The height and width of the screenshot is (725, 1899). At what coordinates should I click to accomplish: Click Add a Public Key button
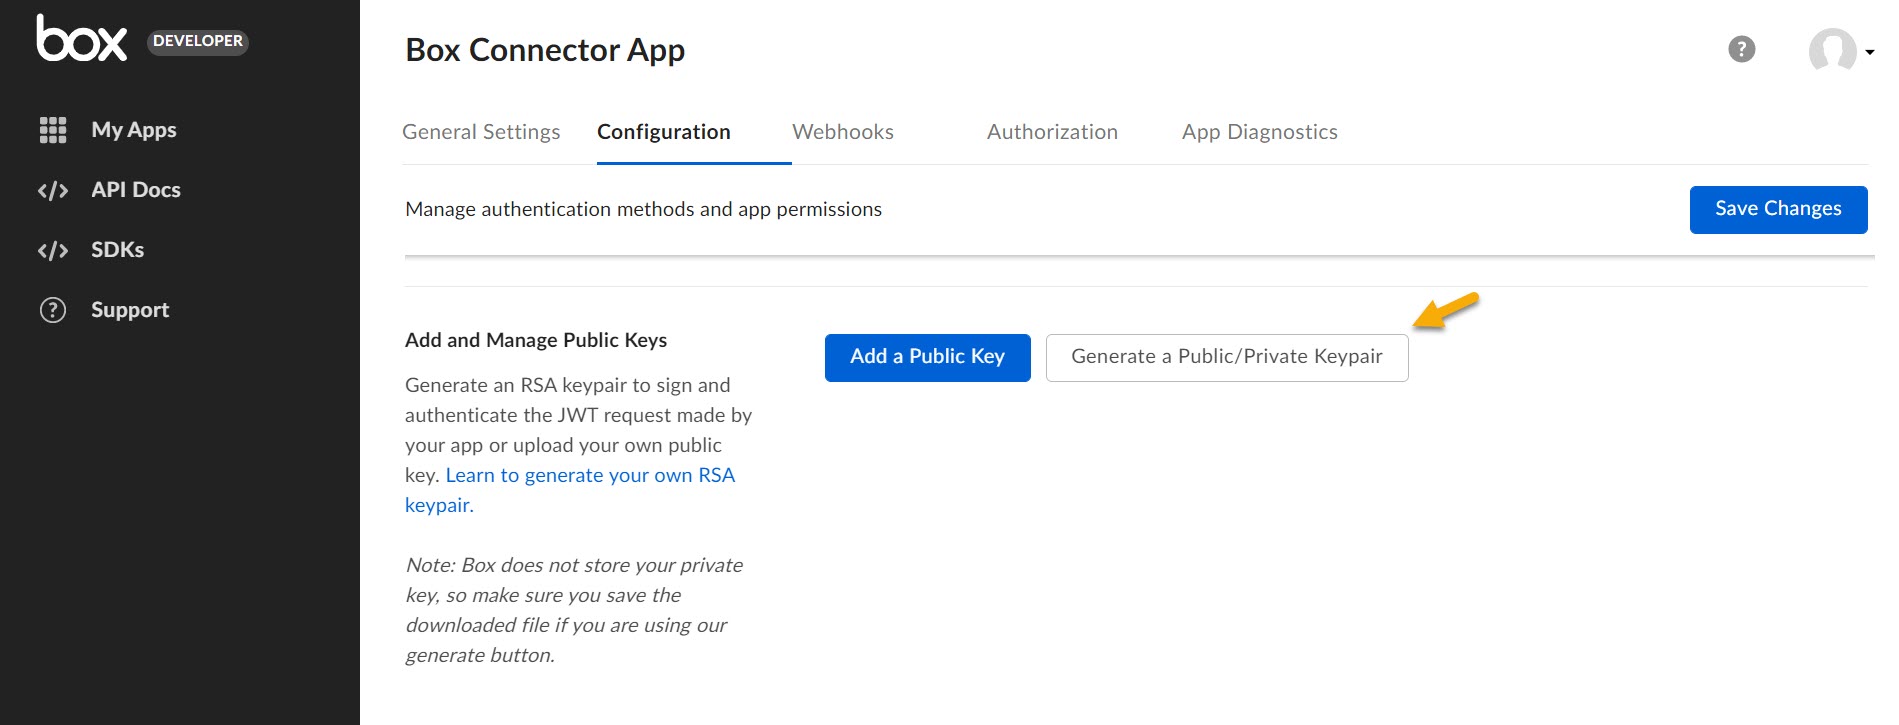(x=927, y=357)
